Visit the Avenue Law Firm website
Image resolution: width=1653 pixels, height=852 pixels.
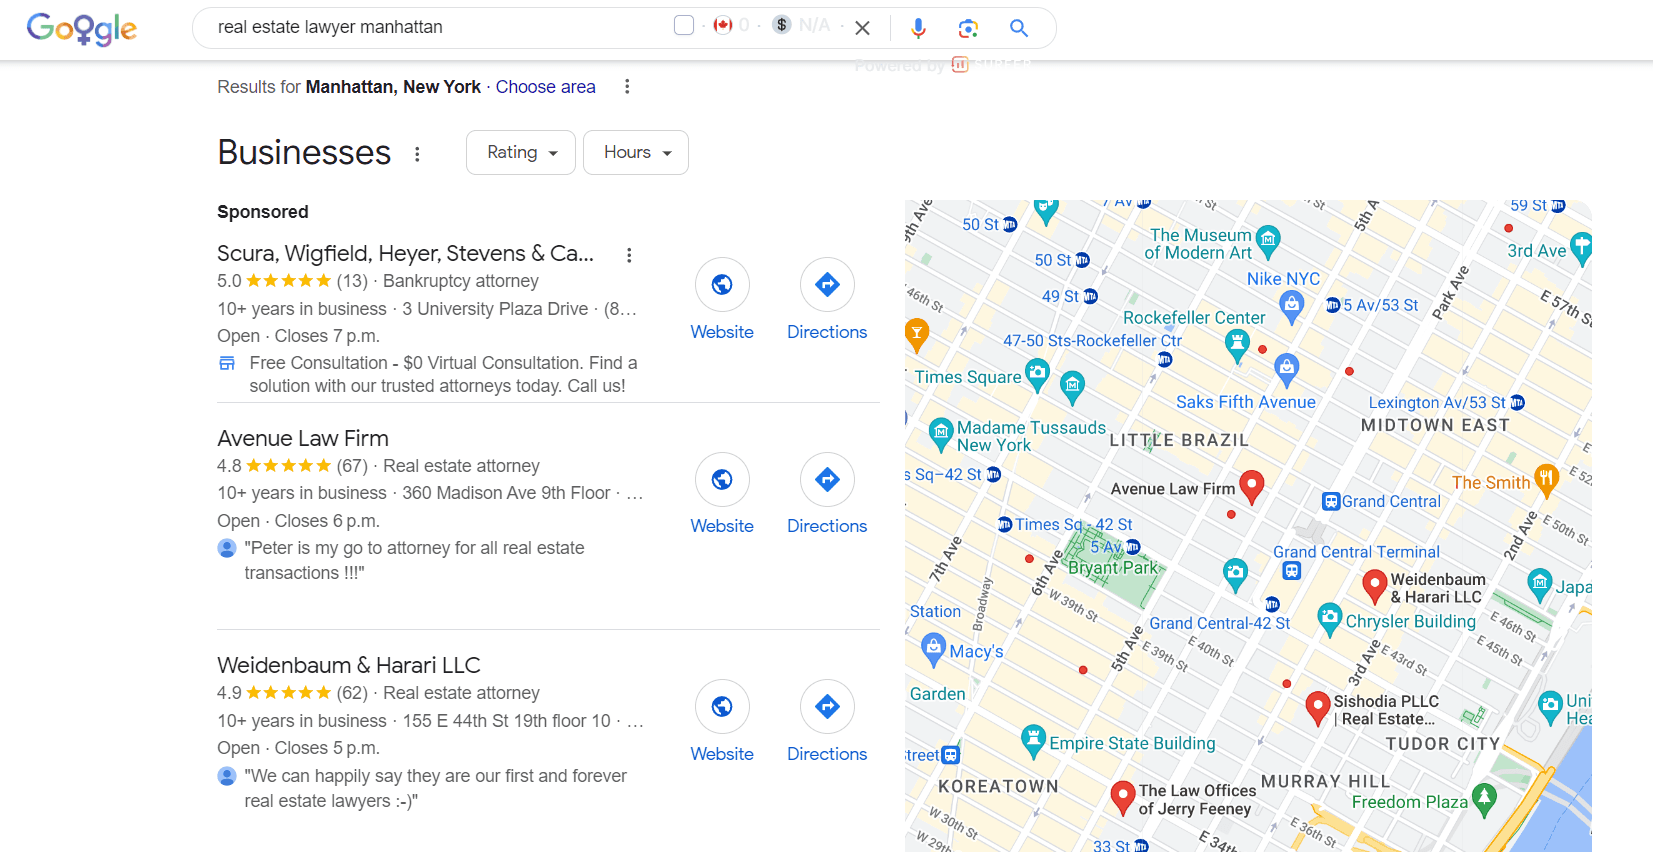(721, 480)
